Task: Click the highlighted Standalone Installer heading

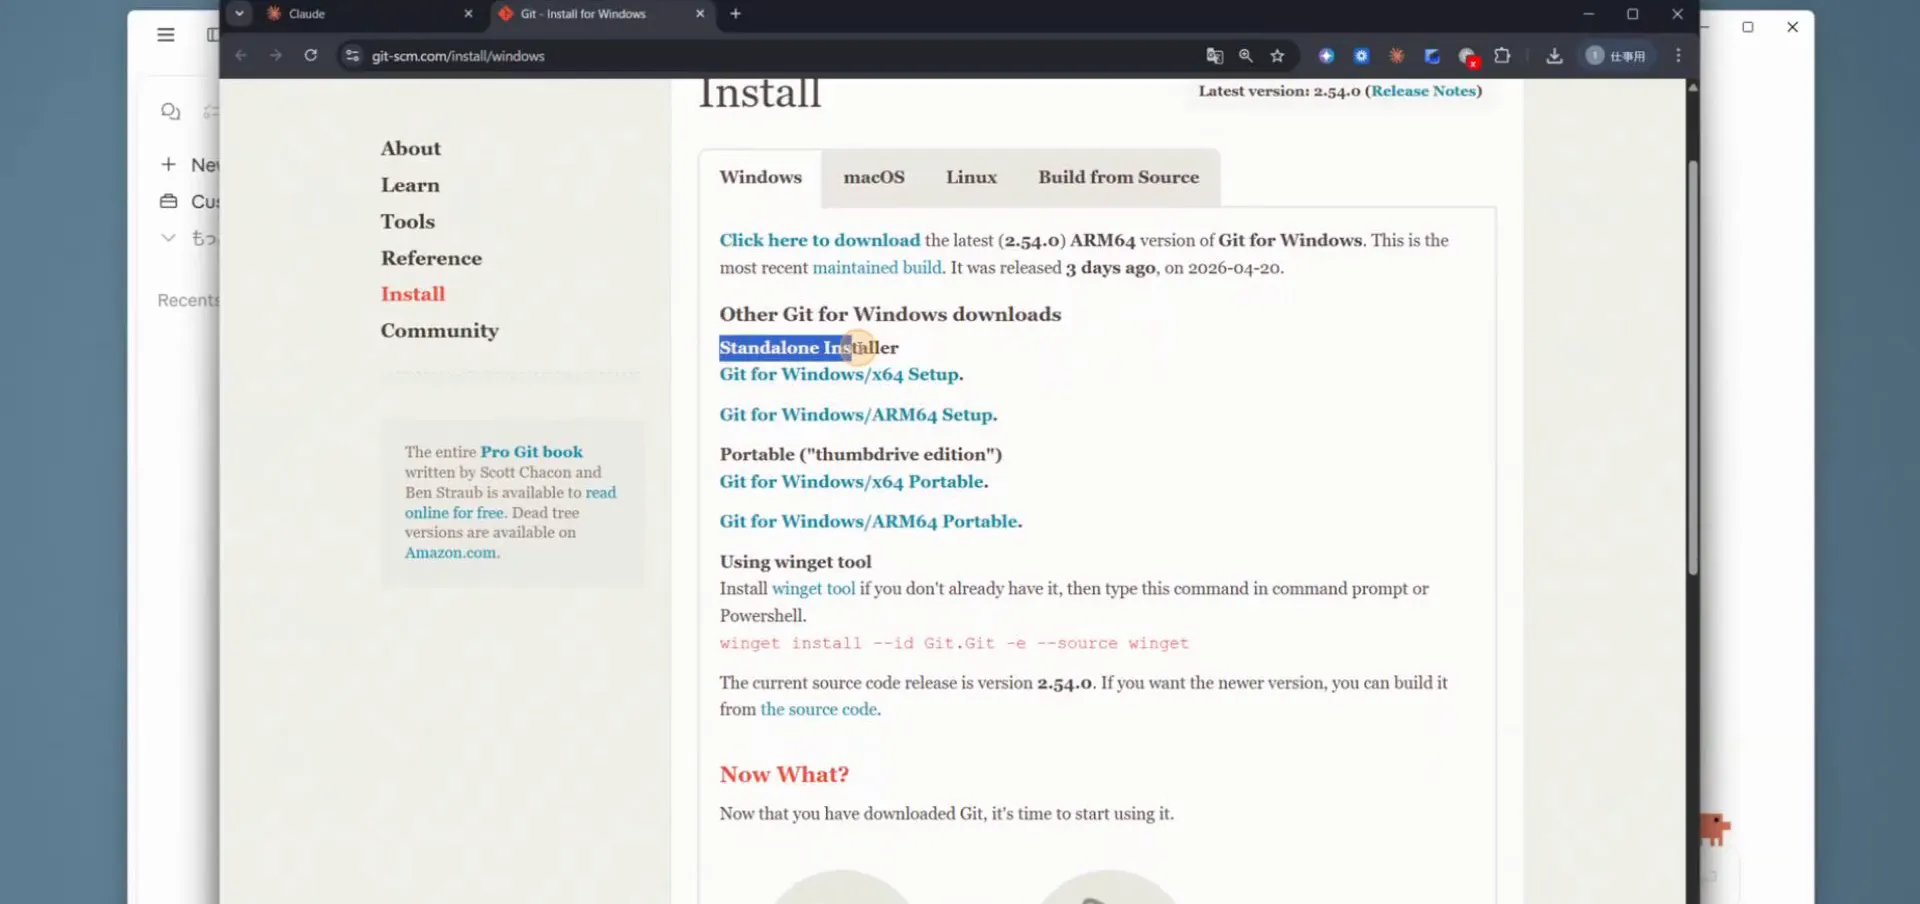Action: [x=809, y=348]
